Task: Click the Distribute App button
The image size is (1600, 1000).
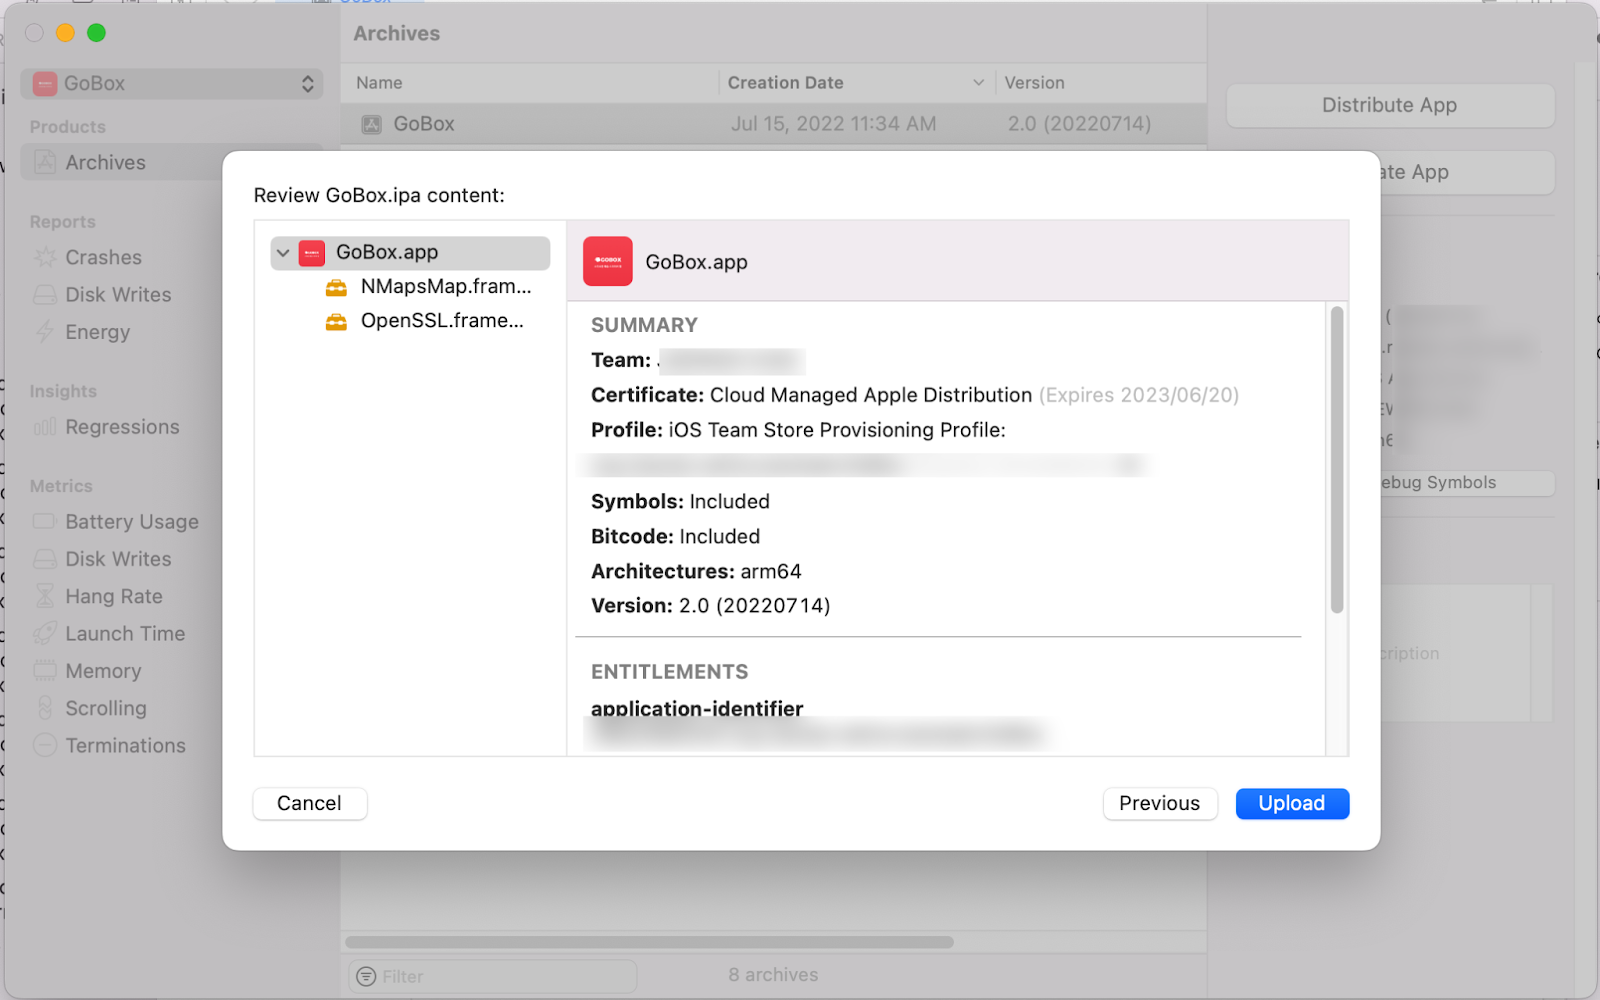Action: click(1390, 105)
